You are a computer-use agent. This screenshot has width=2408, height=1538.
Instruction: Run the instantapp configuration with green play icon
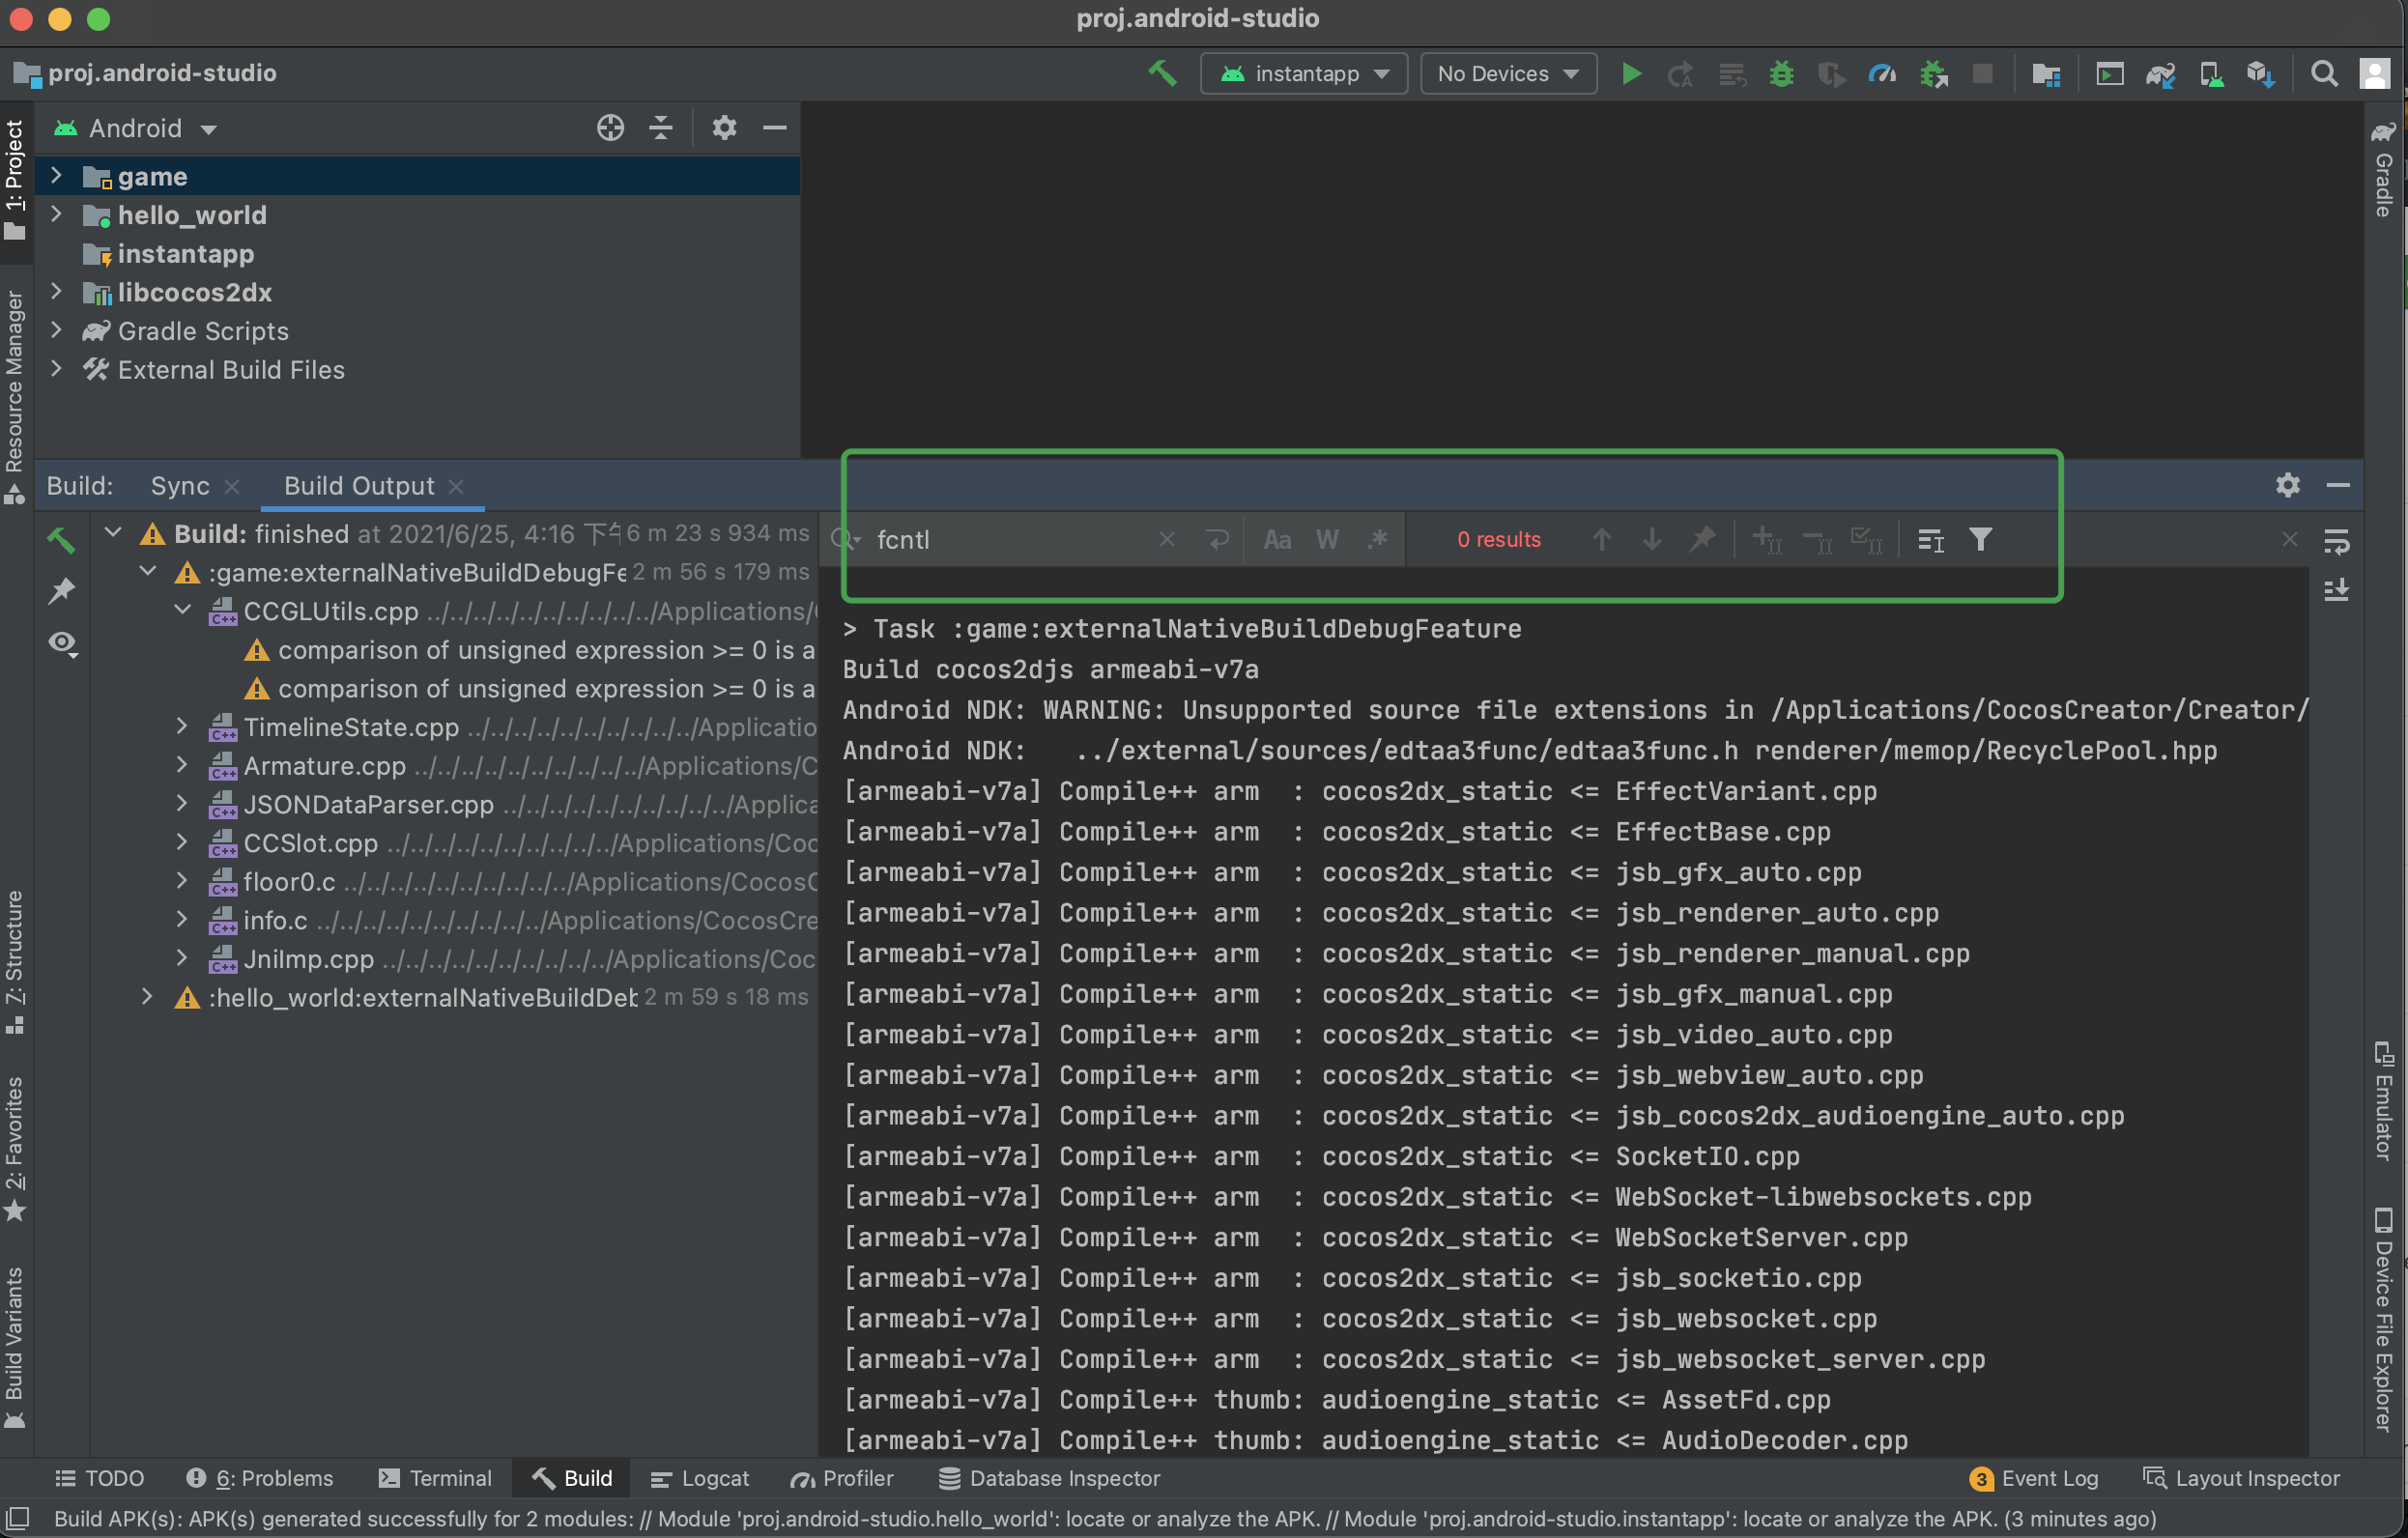(1631, 73)
